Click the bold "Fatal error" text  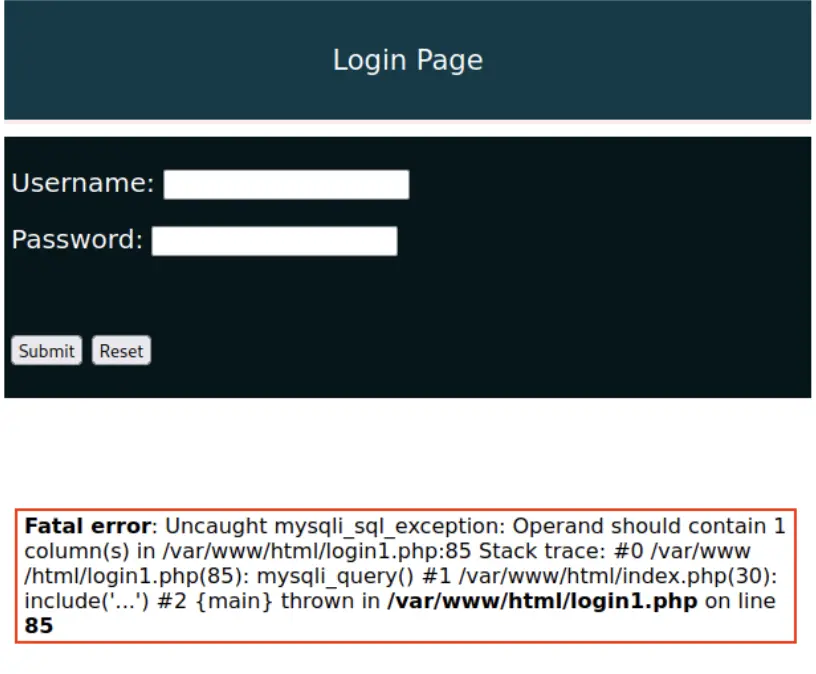pyautogui.click(x=87, y=526)
